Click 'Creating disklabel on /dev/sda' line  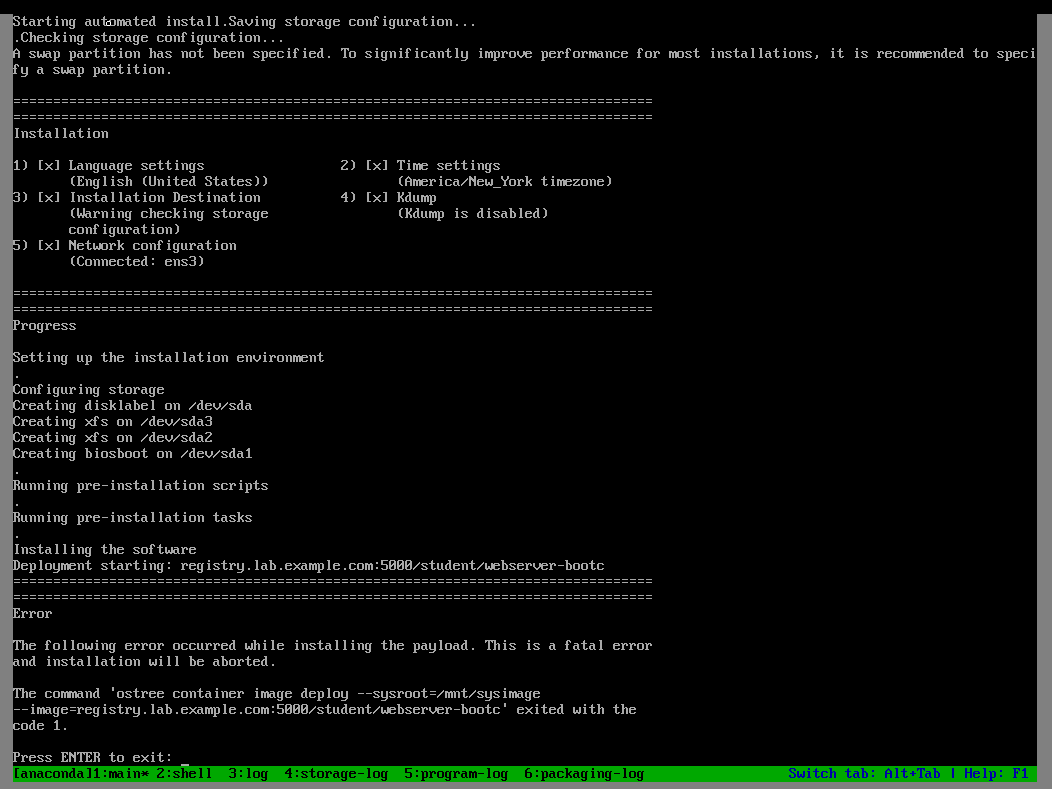(x=132, y=406)
